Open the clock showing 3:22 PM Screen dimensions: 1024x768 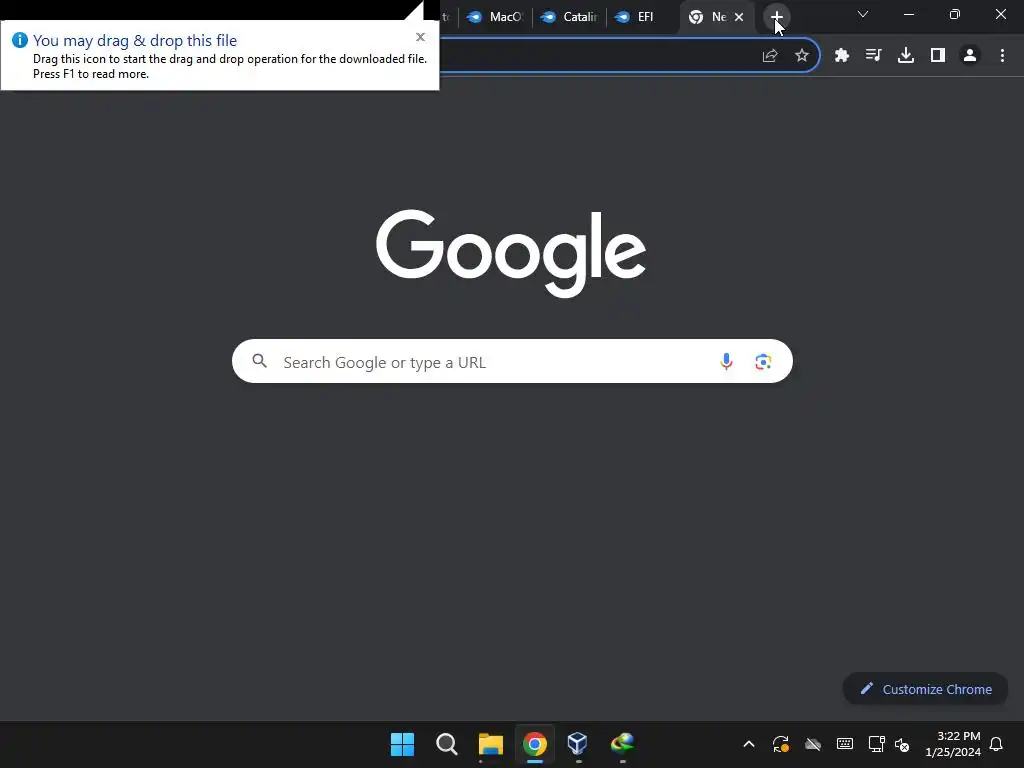[953, 744]
